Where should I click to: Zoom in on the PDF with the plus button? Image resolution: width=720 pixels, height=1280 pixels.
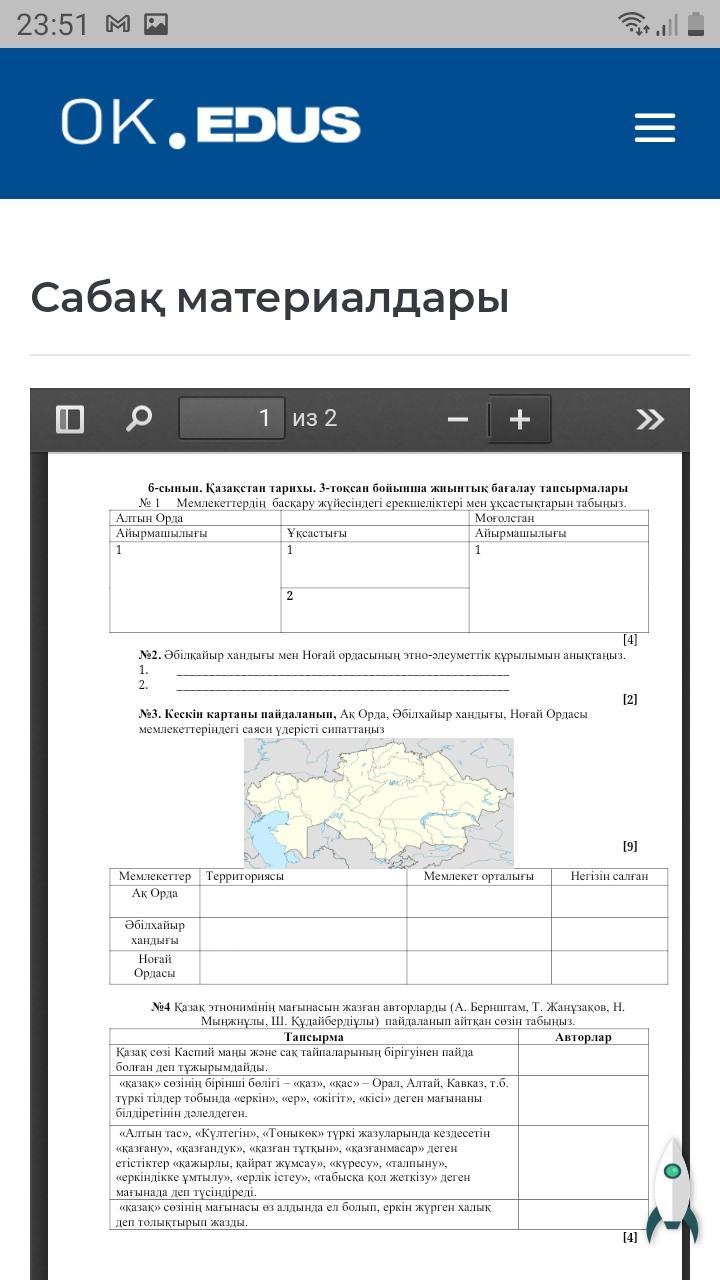coord(519,419)
